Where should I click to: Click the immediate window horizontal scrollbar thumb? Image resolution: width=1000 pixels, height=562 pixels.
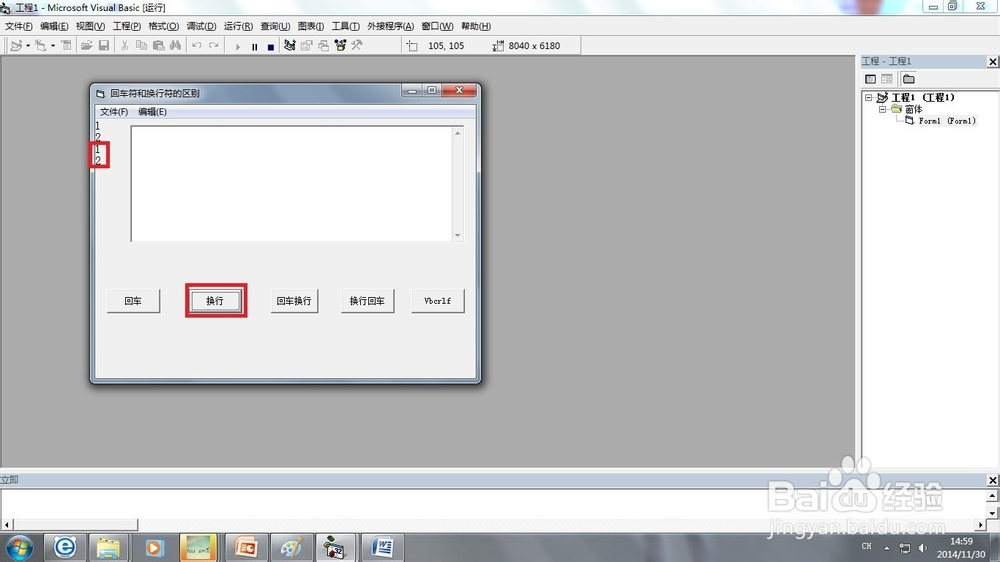(x=75, y=524)
